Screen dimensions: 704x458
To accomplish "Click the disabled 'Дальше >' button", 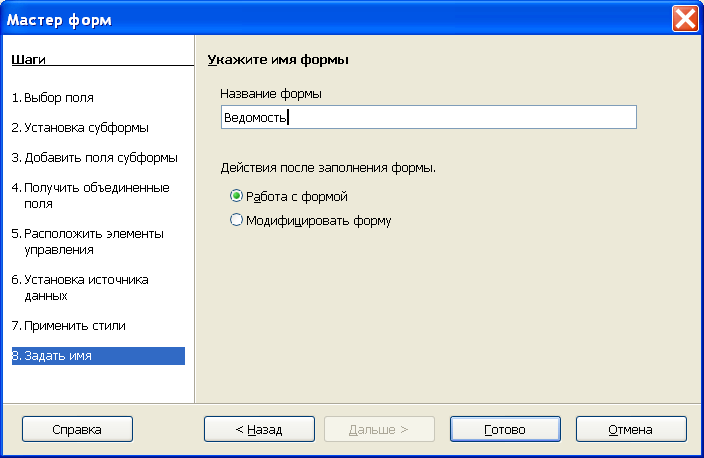I will click(x=379, y=429).
